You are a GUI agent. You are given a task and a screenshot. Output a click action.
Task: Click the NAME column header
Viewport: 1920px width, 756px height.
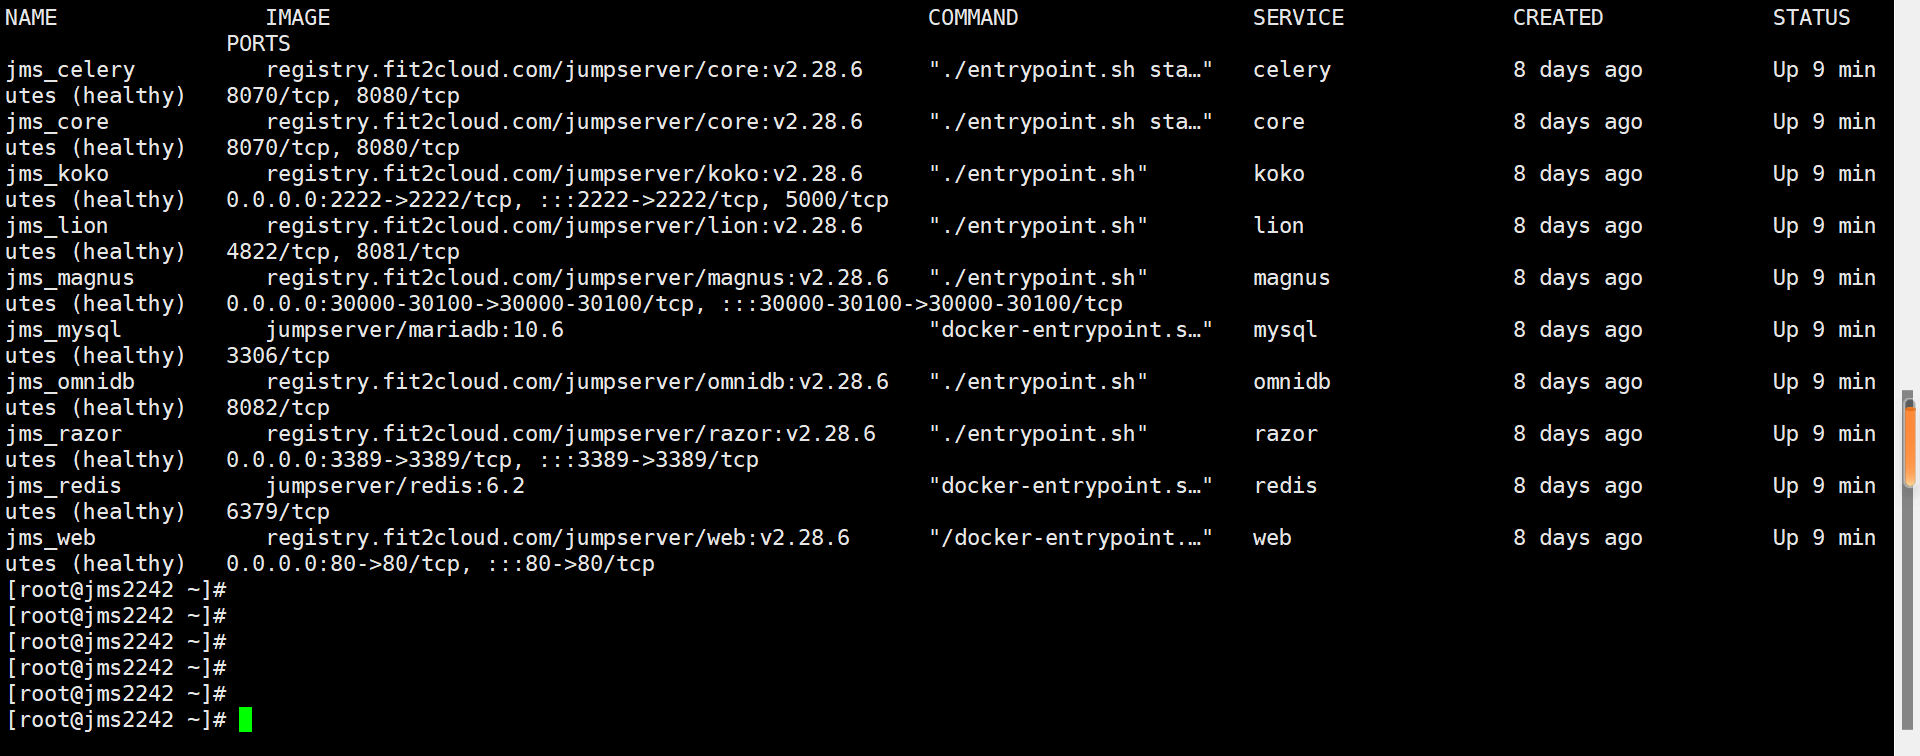31,18
